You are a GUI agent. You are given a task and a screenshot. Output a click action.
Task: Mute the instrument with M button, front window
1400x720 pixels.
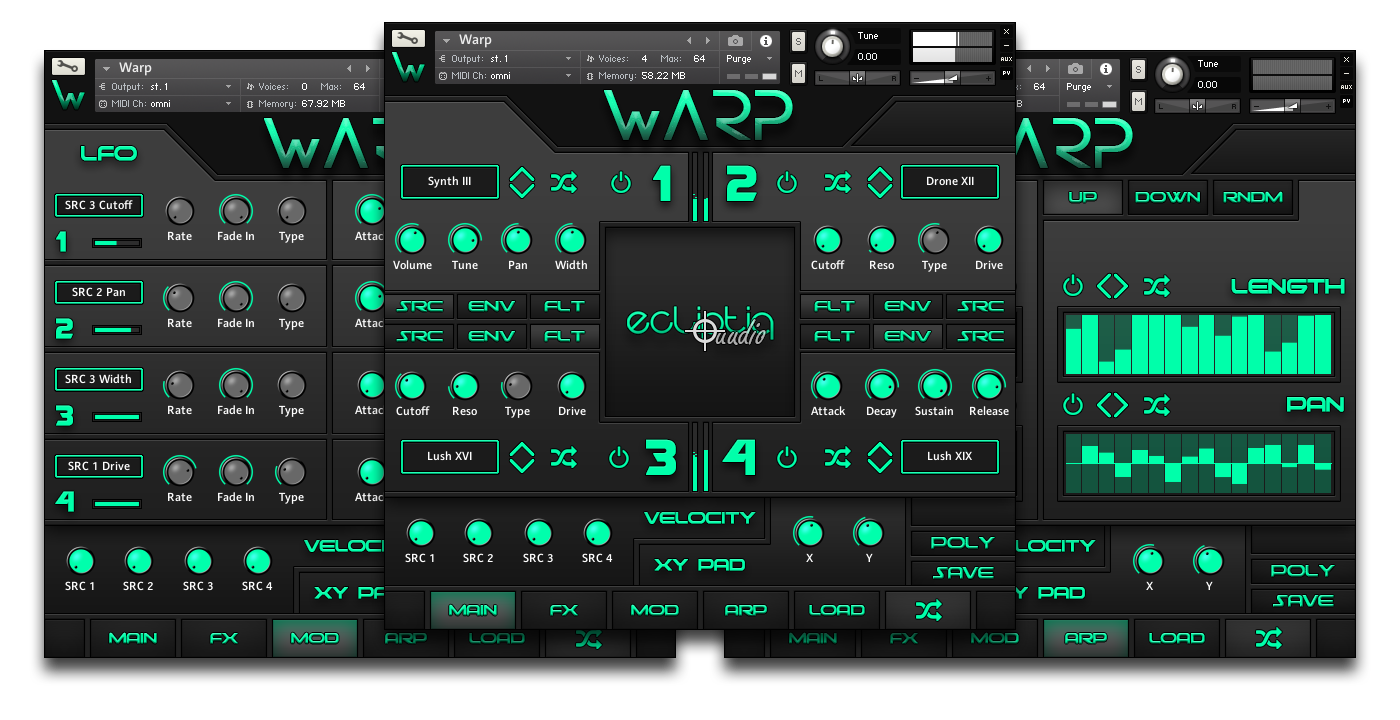[798, 74]
